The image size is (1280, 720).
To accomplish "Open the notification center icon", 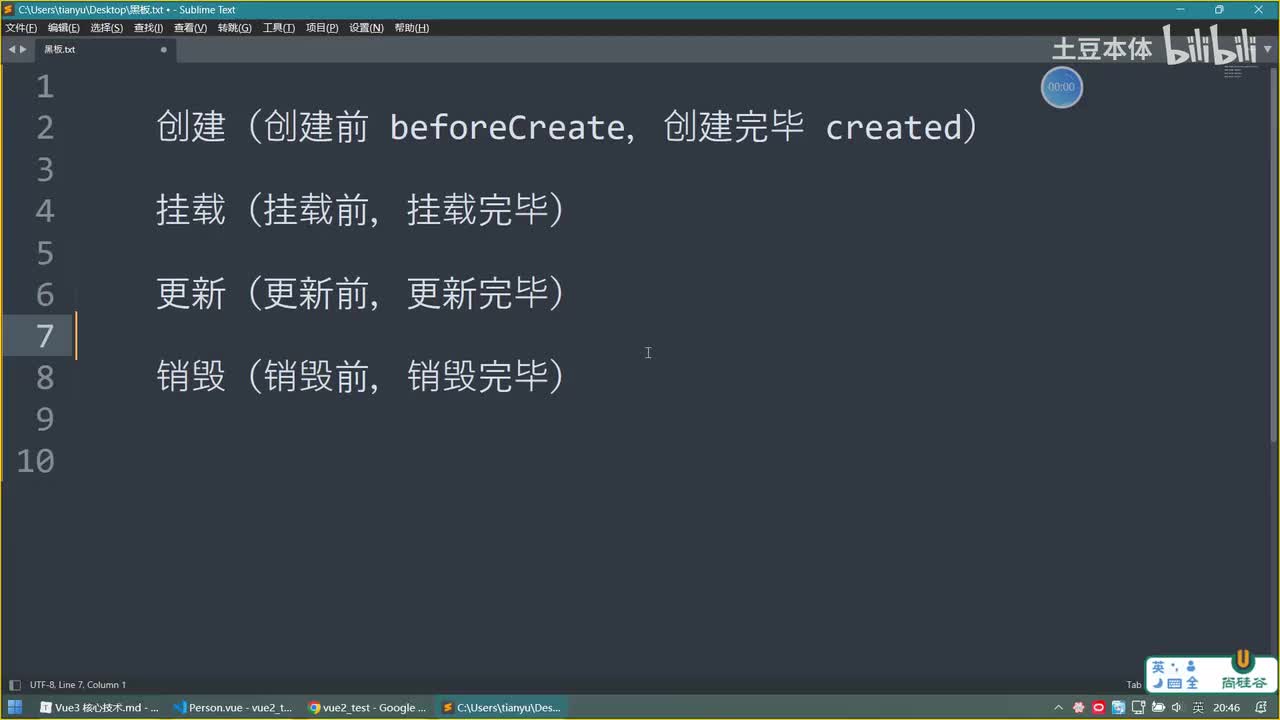I will tap(1260, 707).
